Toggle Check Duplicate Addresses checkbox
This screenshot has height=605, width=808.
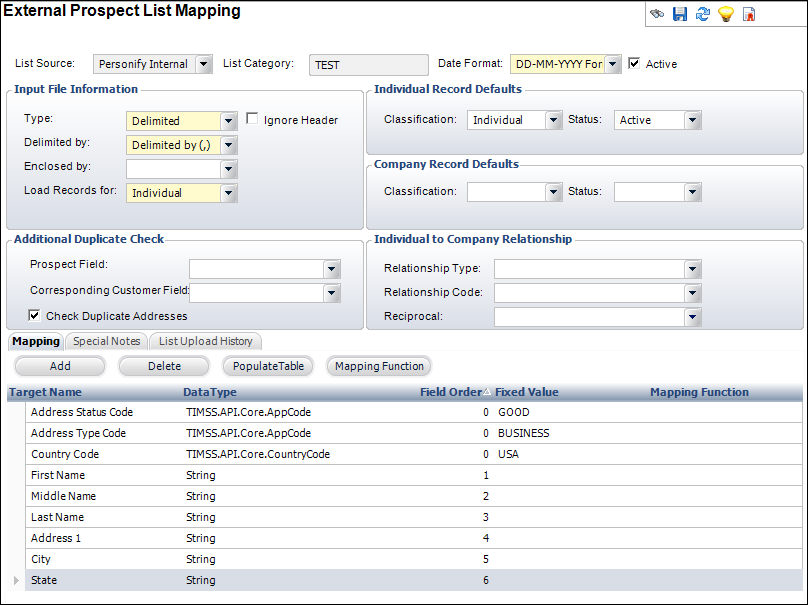35,315
